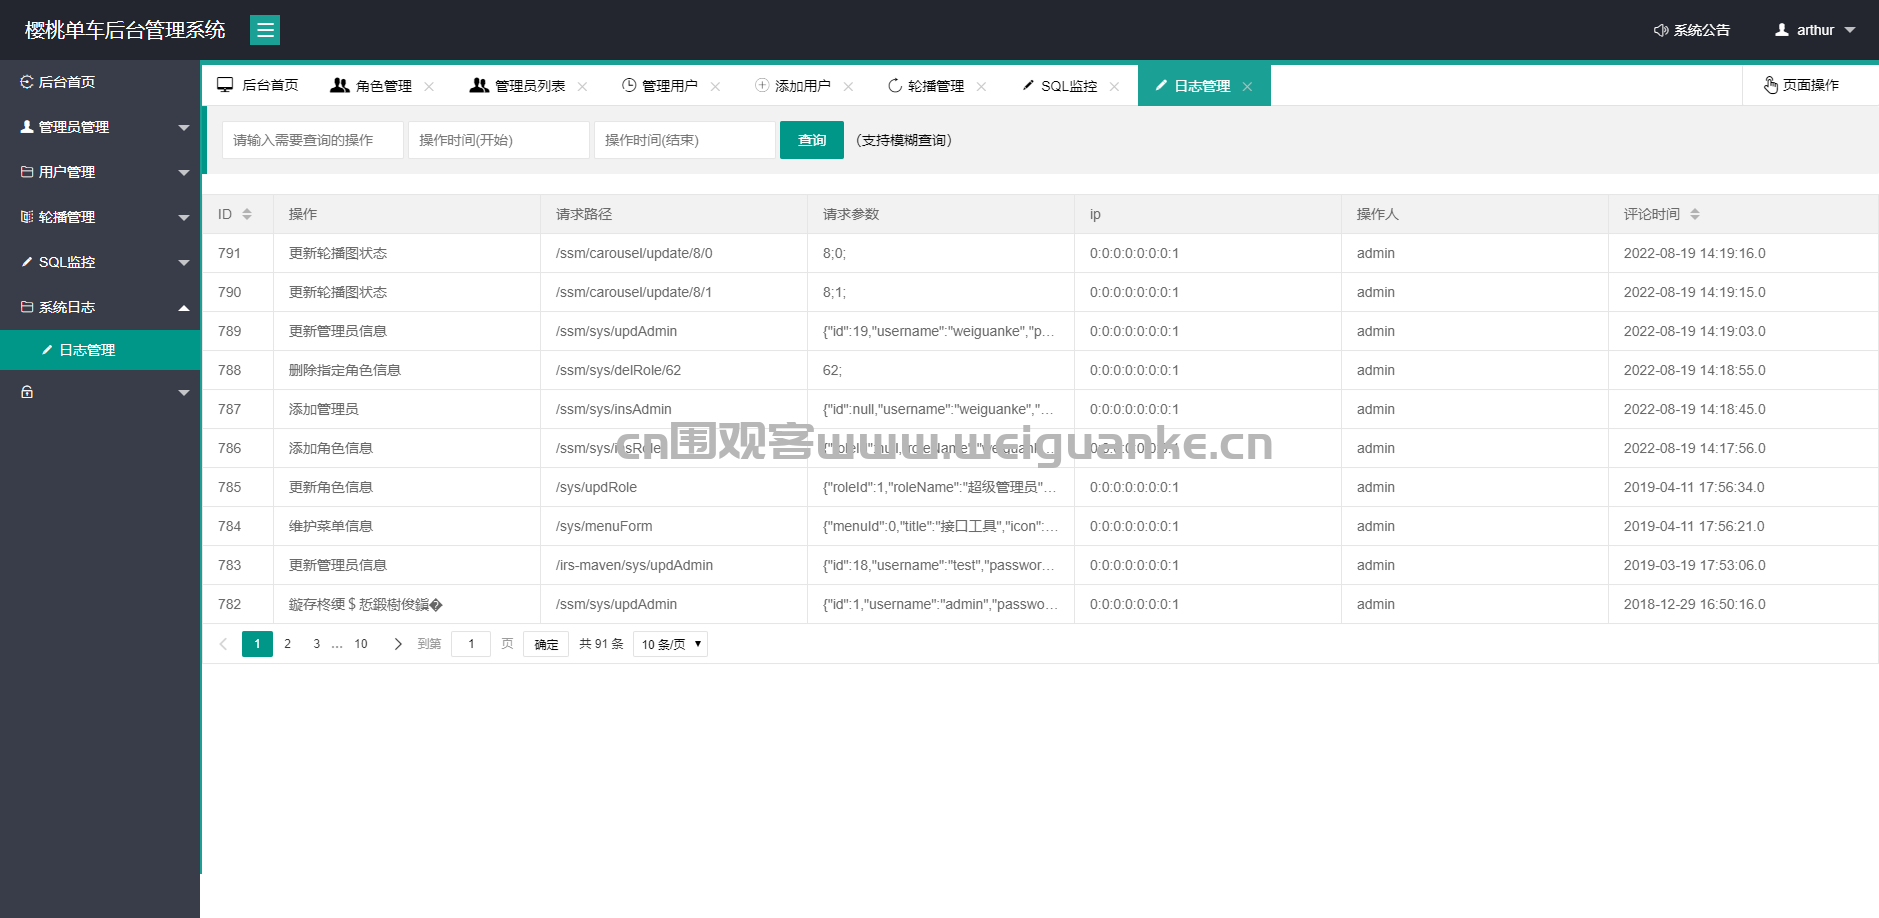Viewport: 1879px width, 918px height.
Task: Close the SQL监控 tab
Action: 1114,87
